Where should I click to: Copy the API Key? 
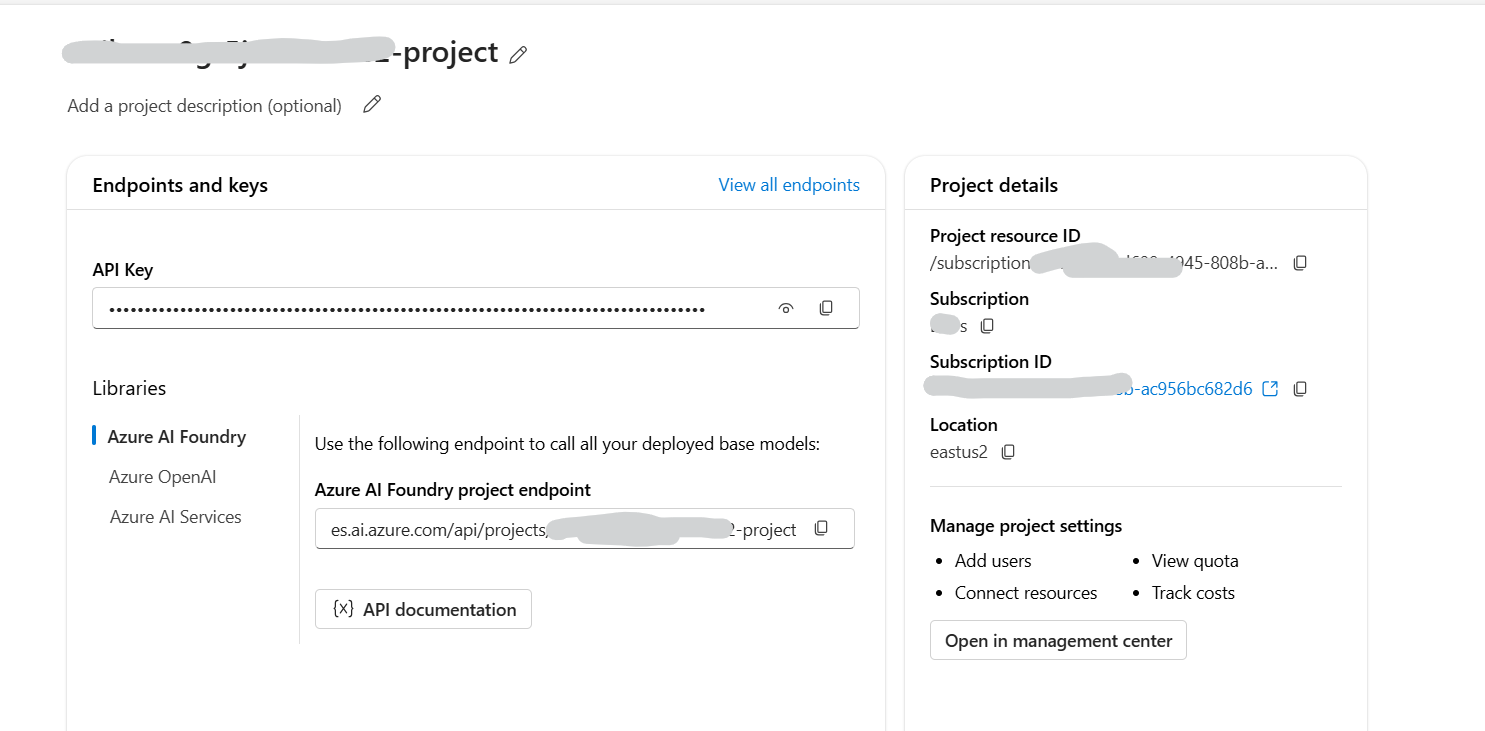[826, 308]
